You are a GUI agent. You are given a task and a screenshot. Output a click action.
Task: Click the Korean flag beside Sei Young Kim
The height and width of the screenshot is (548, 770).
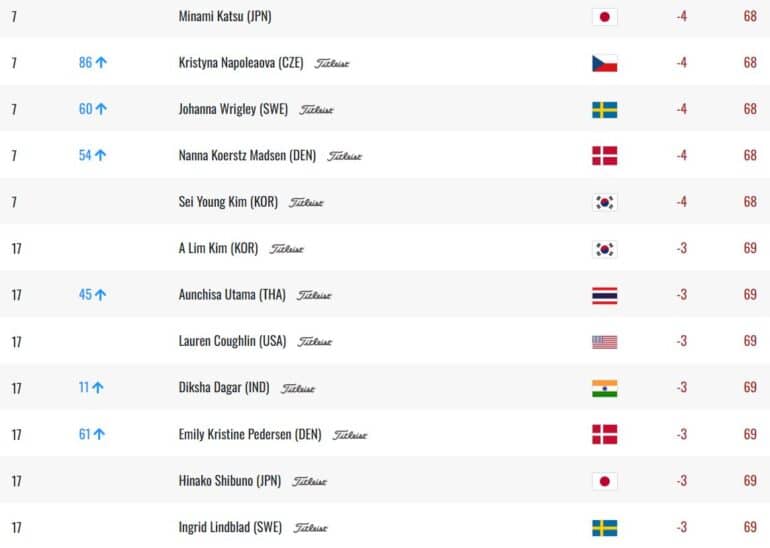coord(605,202)
